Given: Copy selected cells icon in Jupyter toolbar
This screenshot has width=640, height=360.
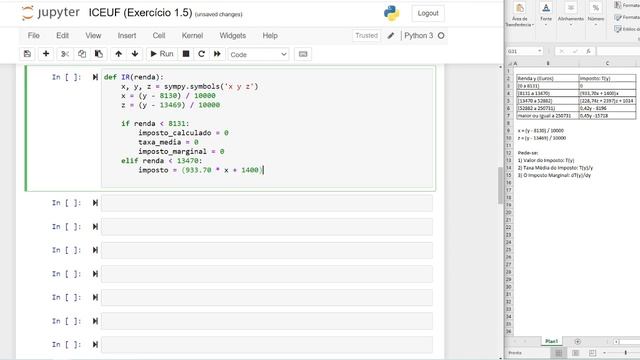Looking at the screenshot, I should coord(82,54).
